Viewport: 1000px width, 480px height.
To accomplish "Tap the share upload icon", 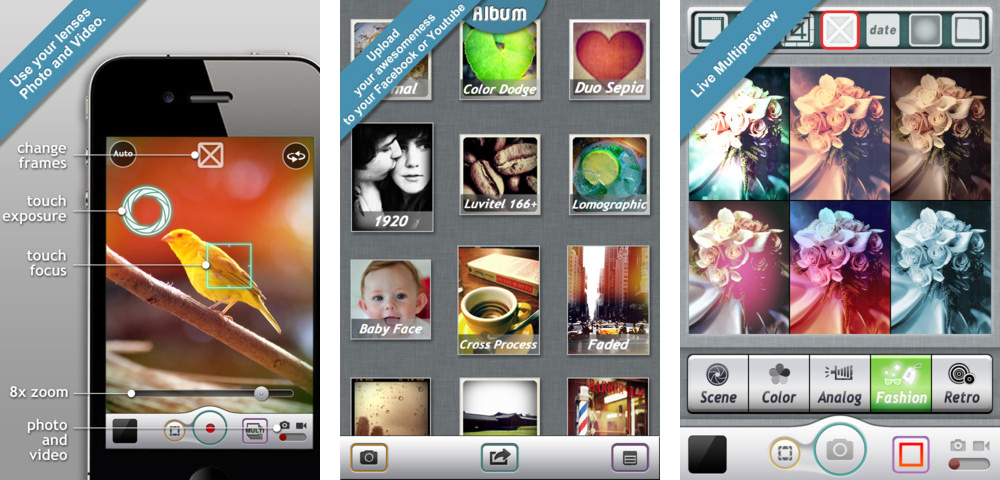I will [499, 457].
